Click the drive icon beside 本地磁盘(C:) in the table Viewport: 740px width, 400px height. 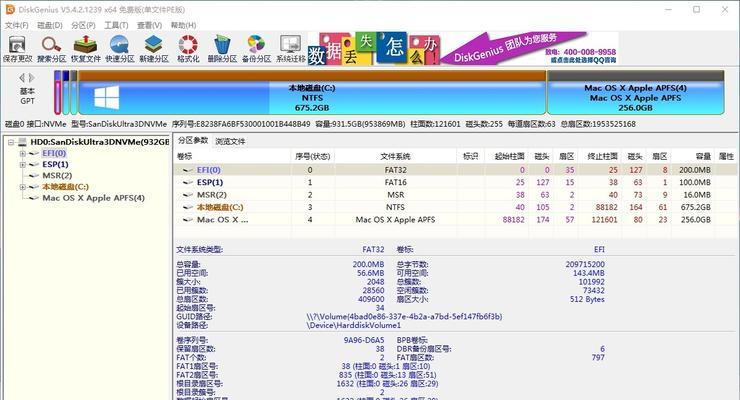tap(188, 207)
